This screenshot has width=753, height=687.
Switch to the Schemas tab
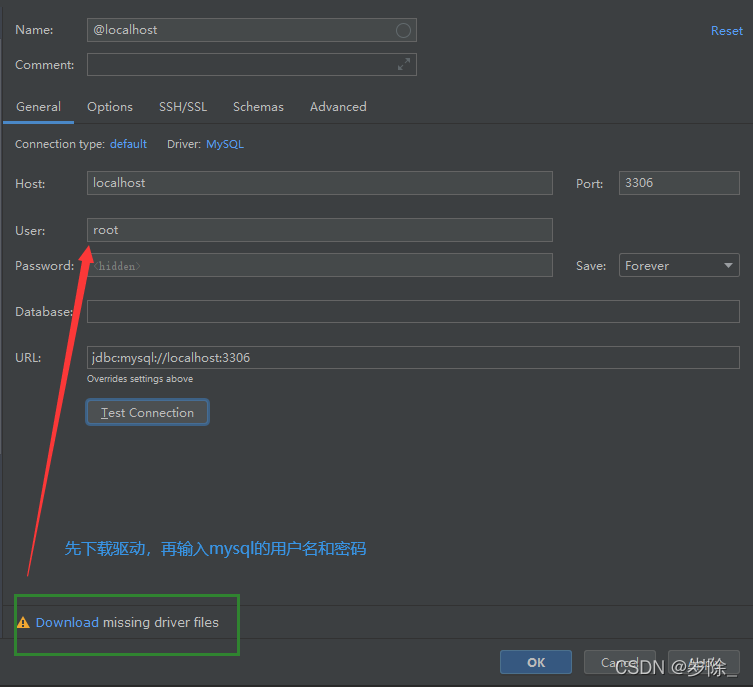click(258, 107)
